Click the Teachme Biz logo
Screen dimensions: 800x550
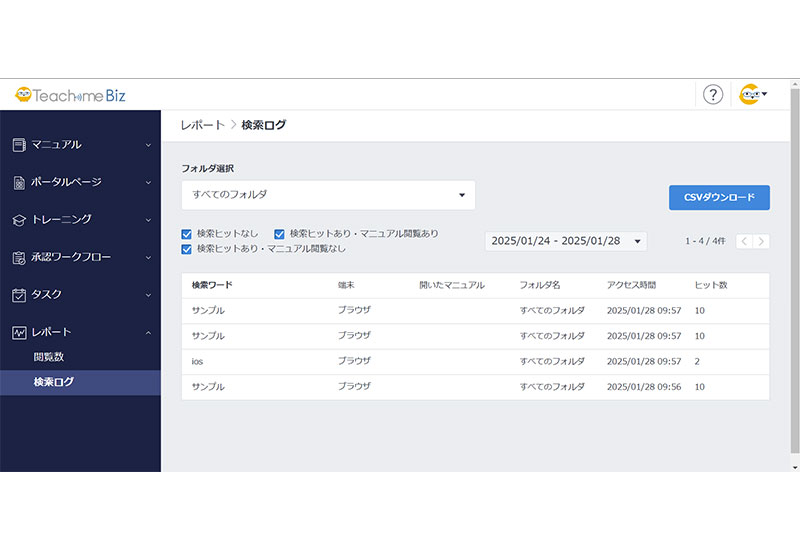[x=68, y=95]
